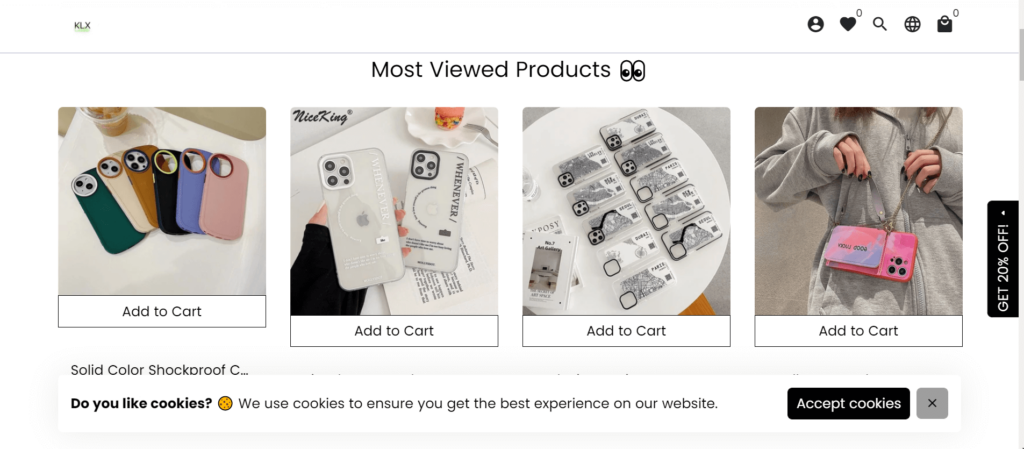The height and width of the screenshot is (449, 1024).
Task: Click the Accept cookies button
Action: (848, 403)
